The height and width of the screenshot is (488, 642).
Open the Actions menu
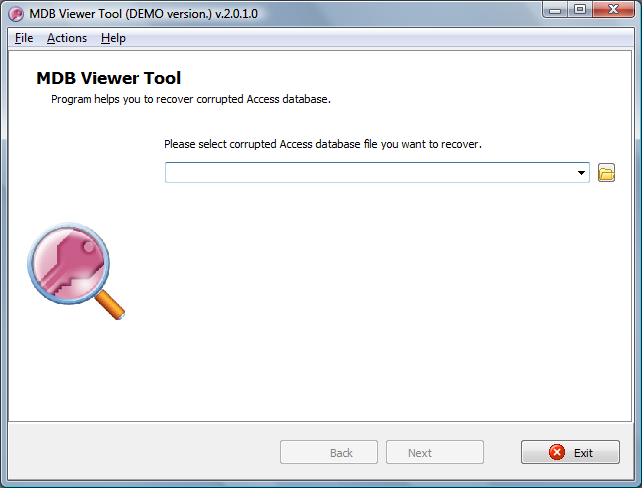[67, 38]
